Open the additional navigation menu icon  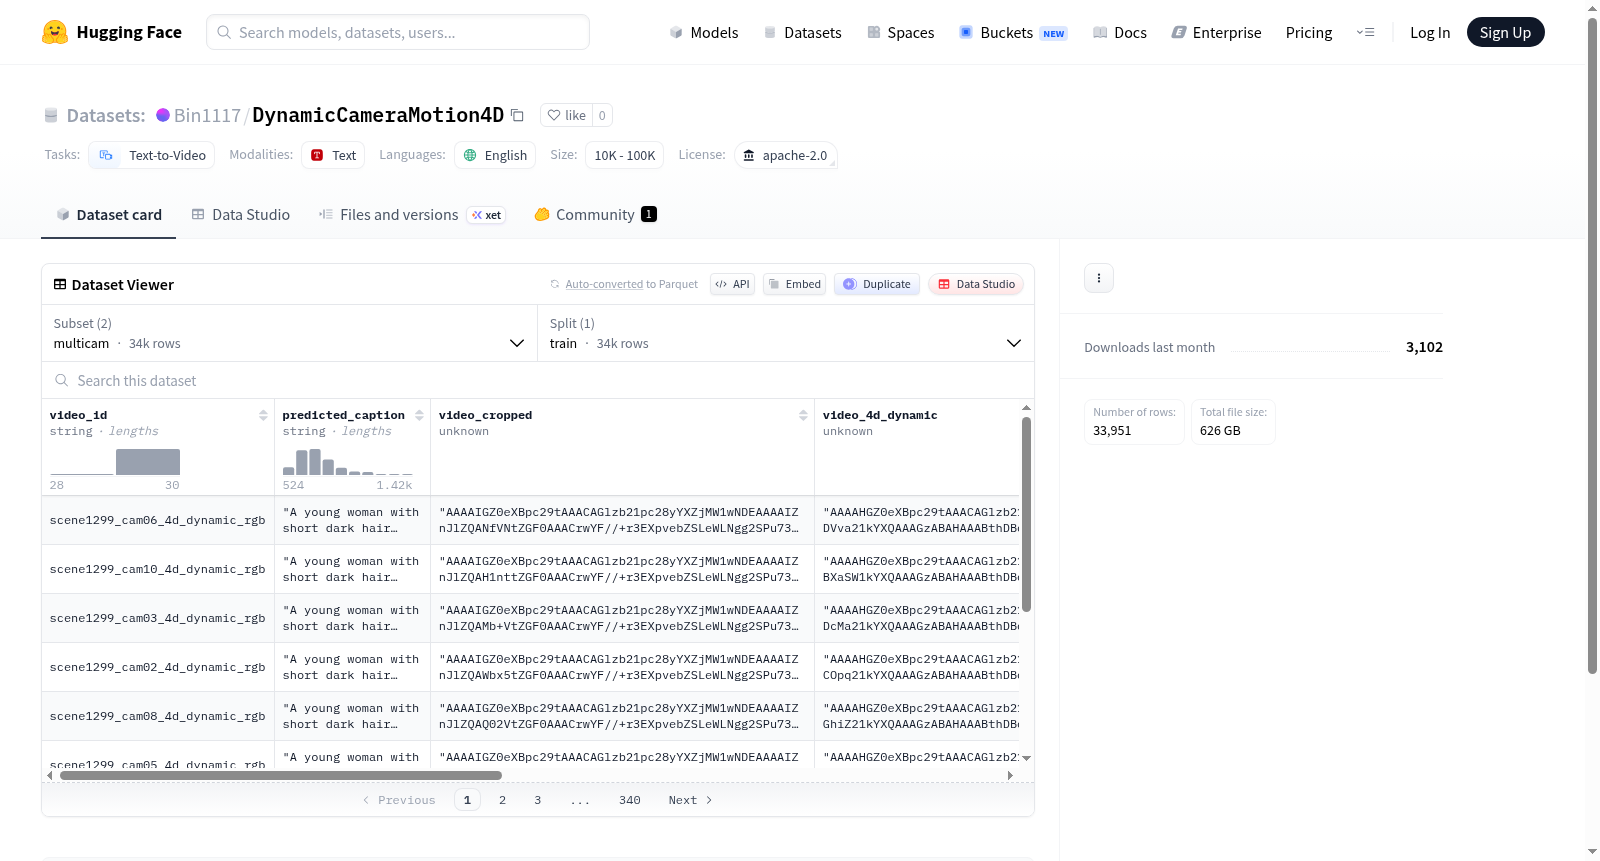(1365, 32)
